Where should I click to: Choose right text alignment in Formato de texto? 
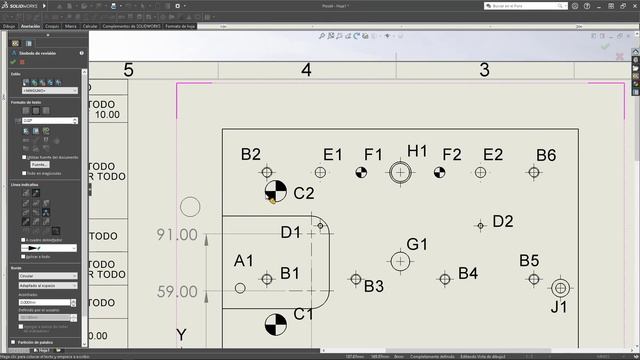point(46,111)
